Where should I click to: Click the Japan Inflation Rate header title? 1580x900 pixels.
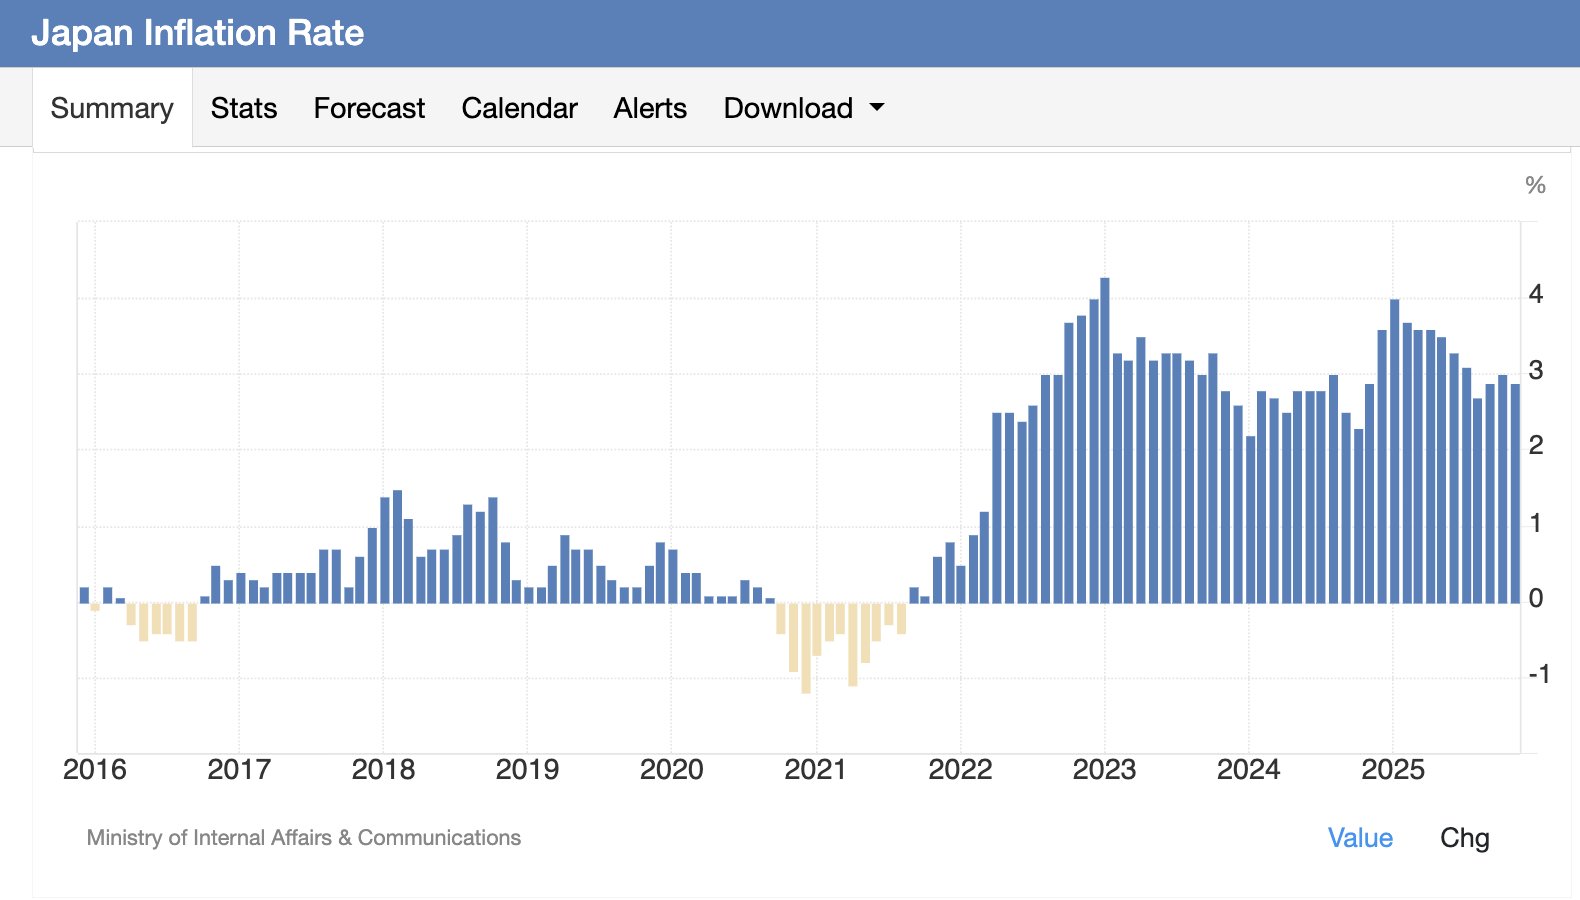coord(198,33)
